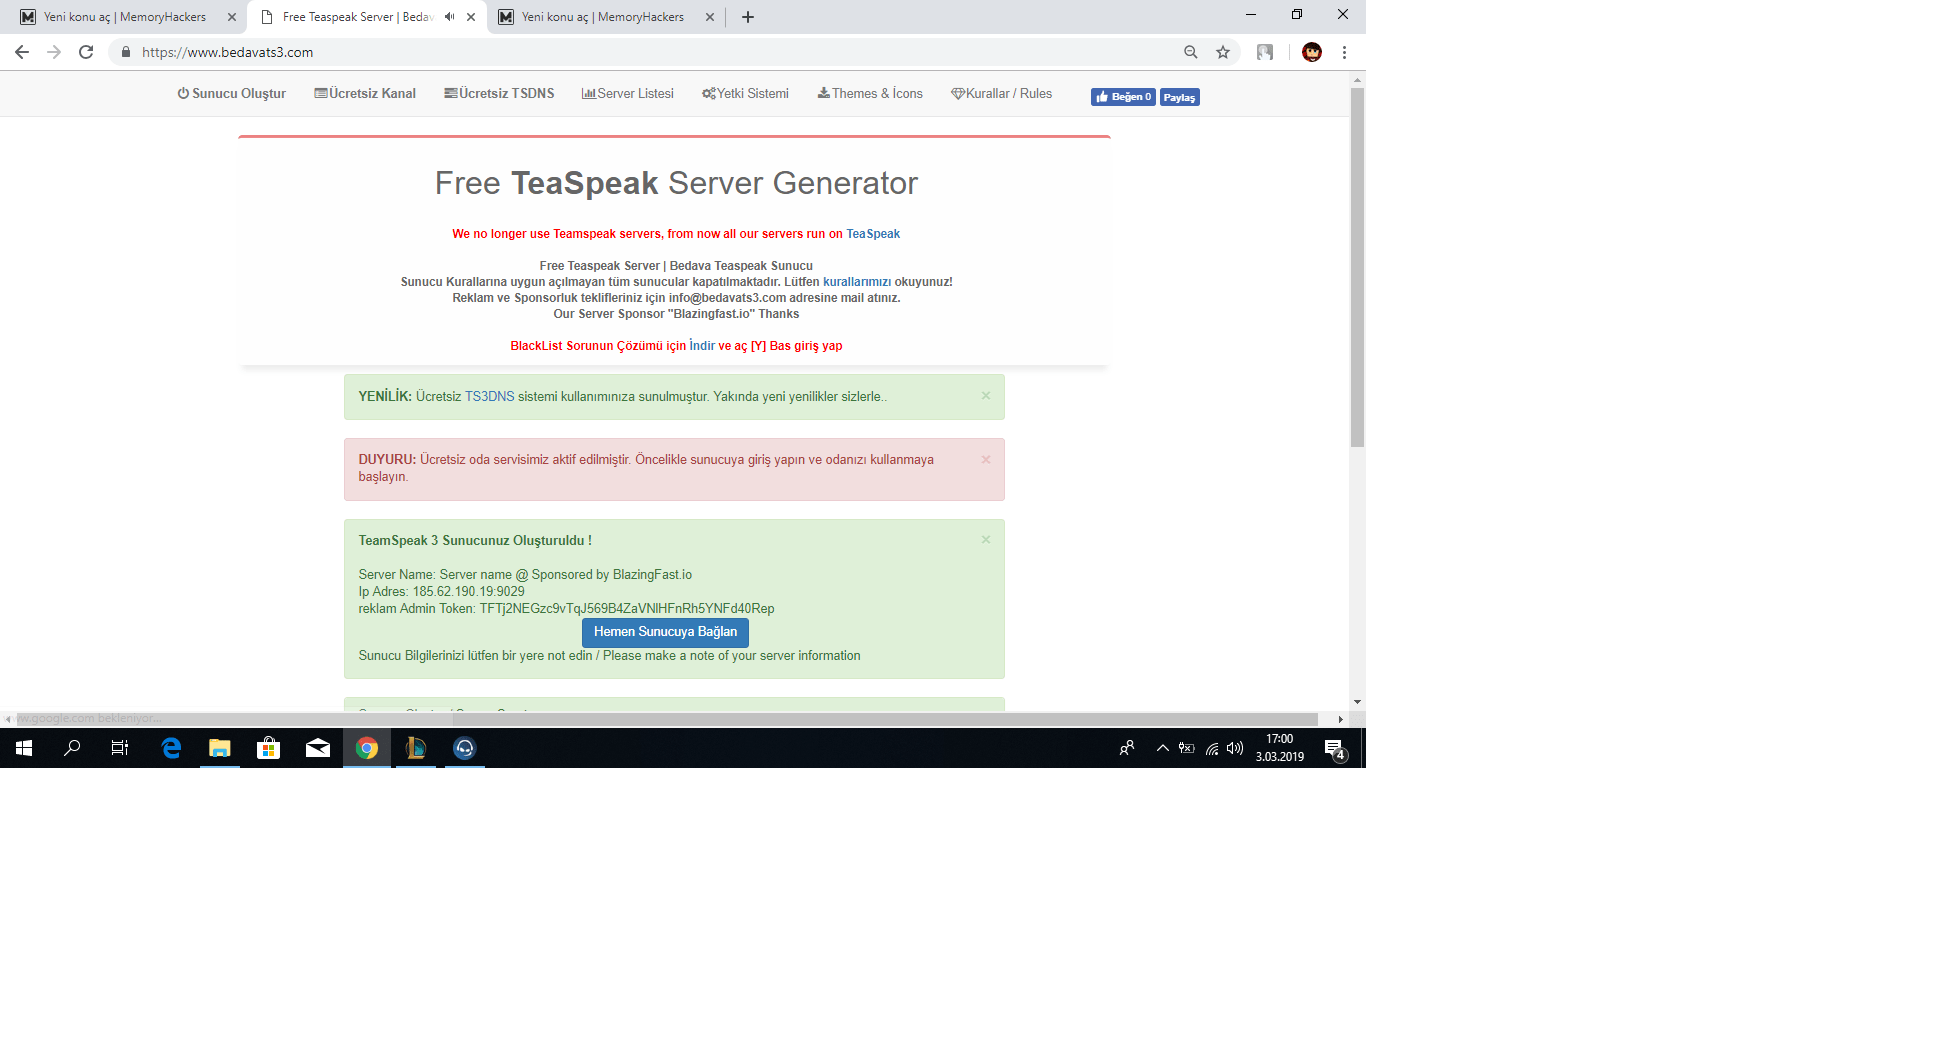Launch Microsoft Edge from the taskbar
Image resolution: width=1948 pixels, height=1052 pixels.
click(171, 748)
